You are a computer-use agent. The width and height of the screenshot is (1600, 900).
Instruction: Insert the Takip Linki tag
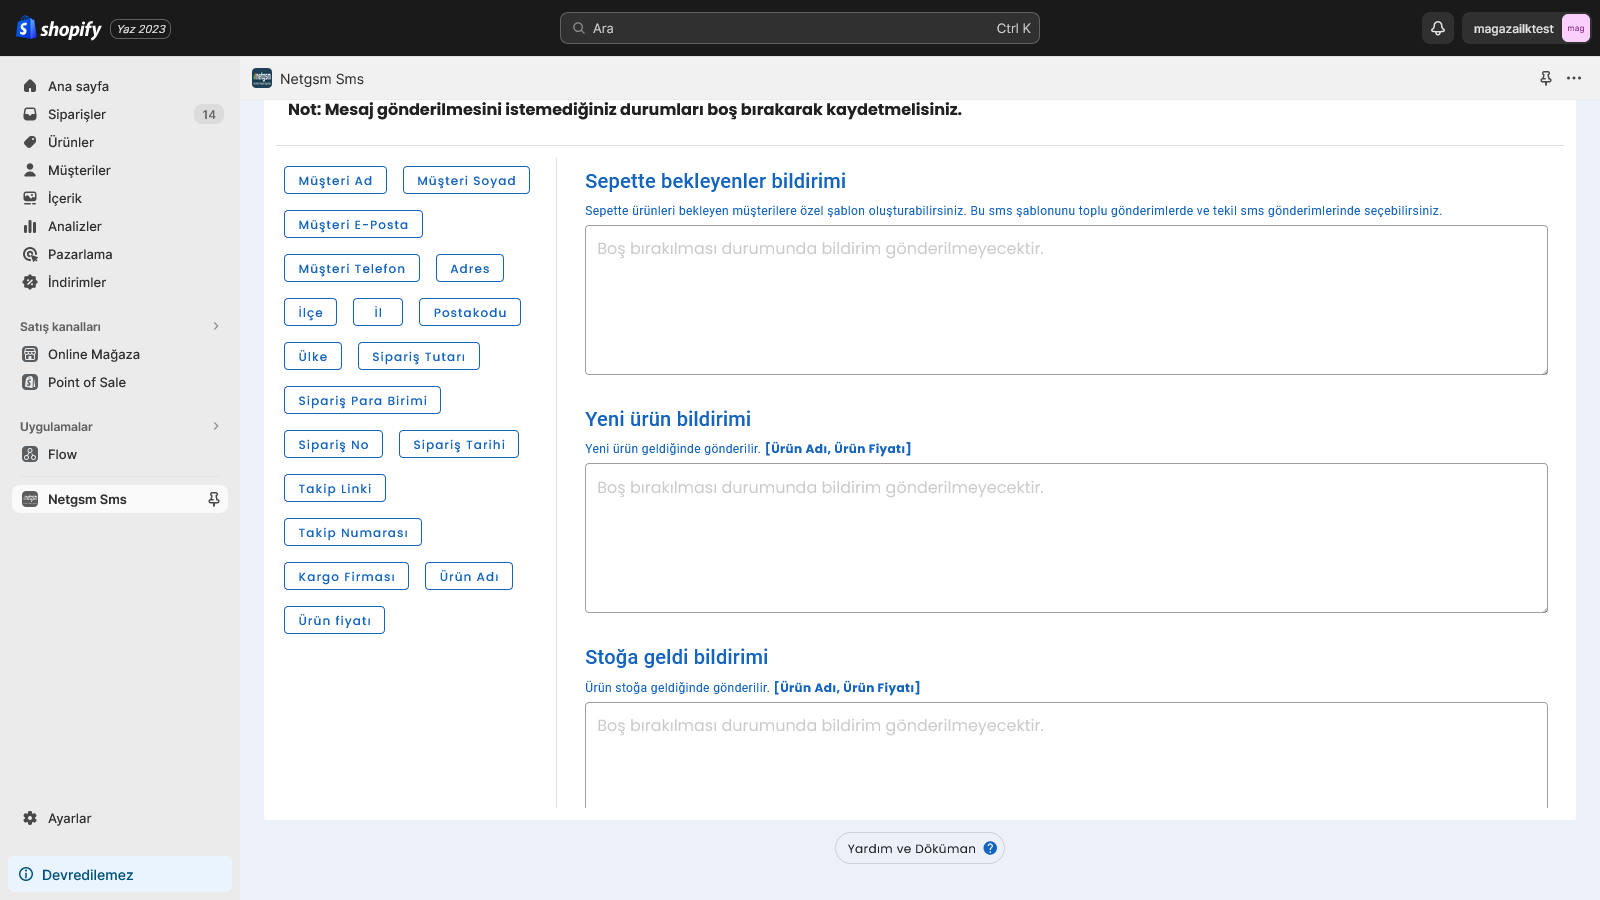coord(335,488)
